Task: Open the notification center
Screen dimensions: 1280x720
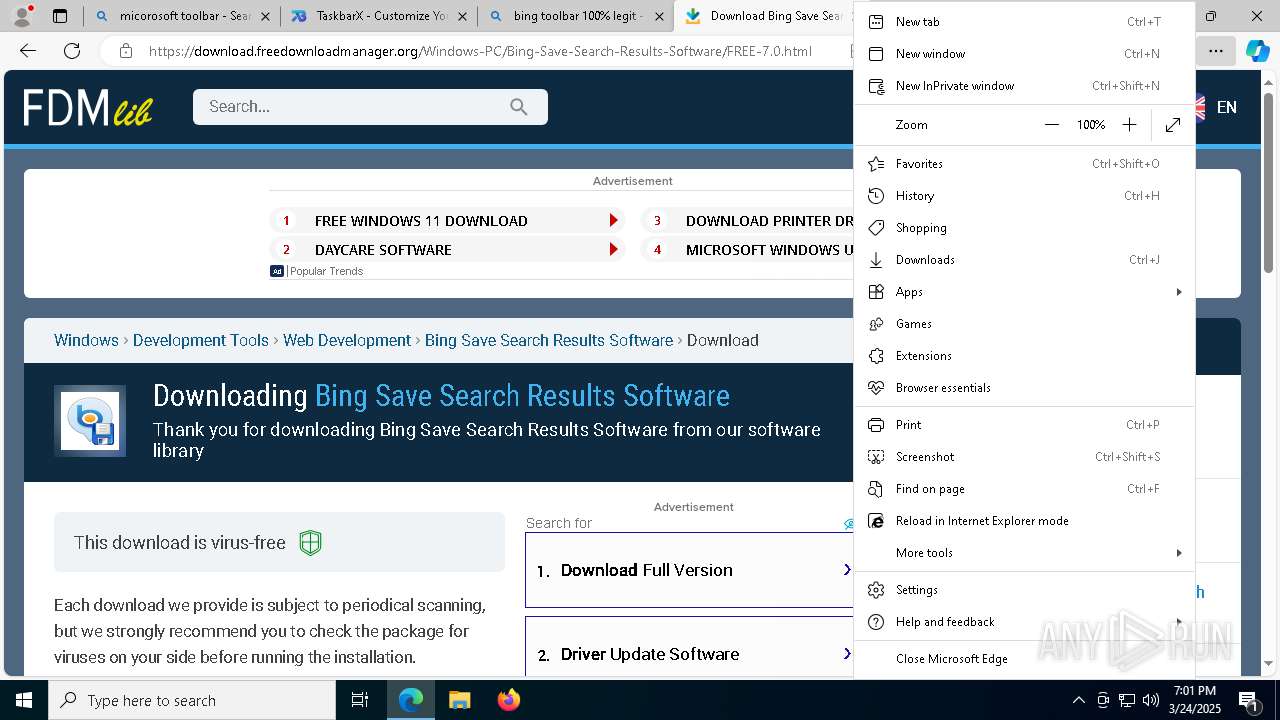Action: tap(1249, 700)
